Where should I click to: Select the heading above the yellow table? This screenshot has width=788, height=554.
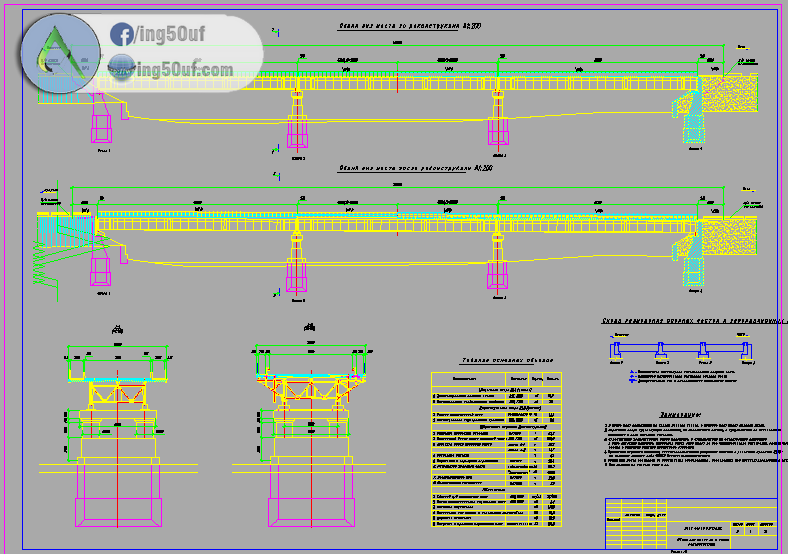coord(507,360)
